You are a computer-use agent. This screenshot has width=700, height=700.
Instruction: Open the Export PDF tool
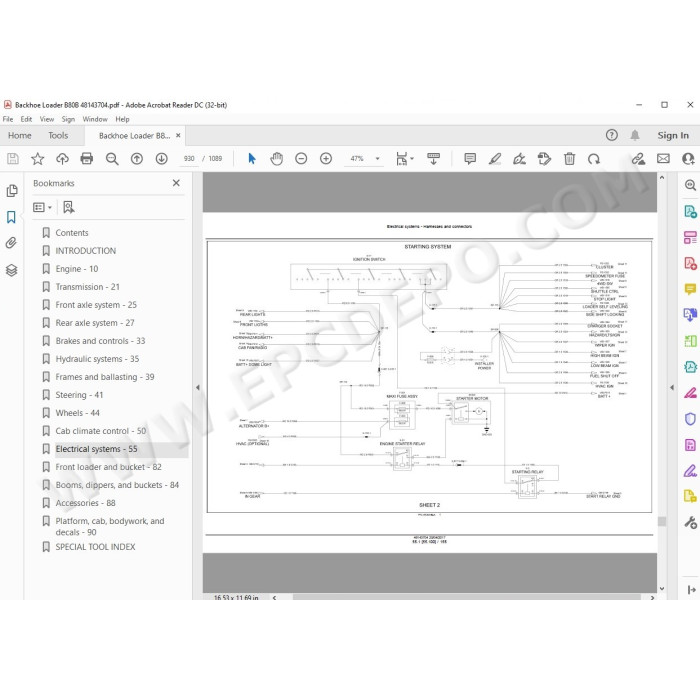click(690, 211)
